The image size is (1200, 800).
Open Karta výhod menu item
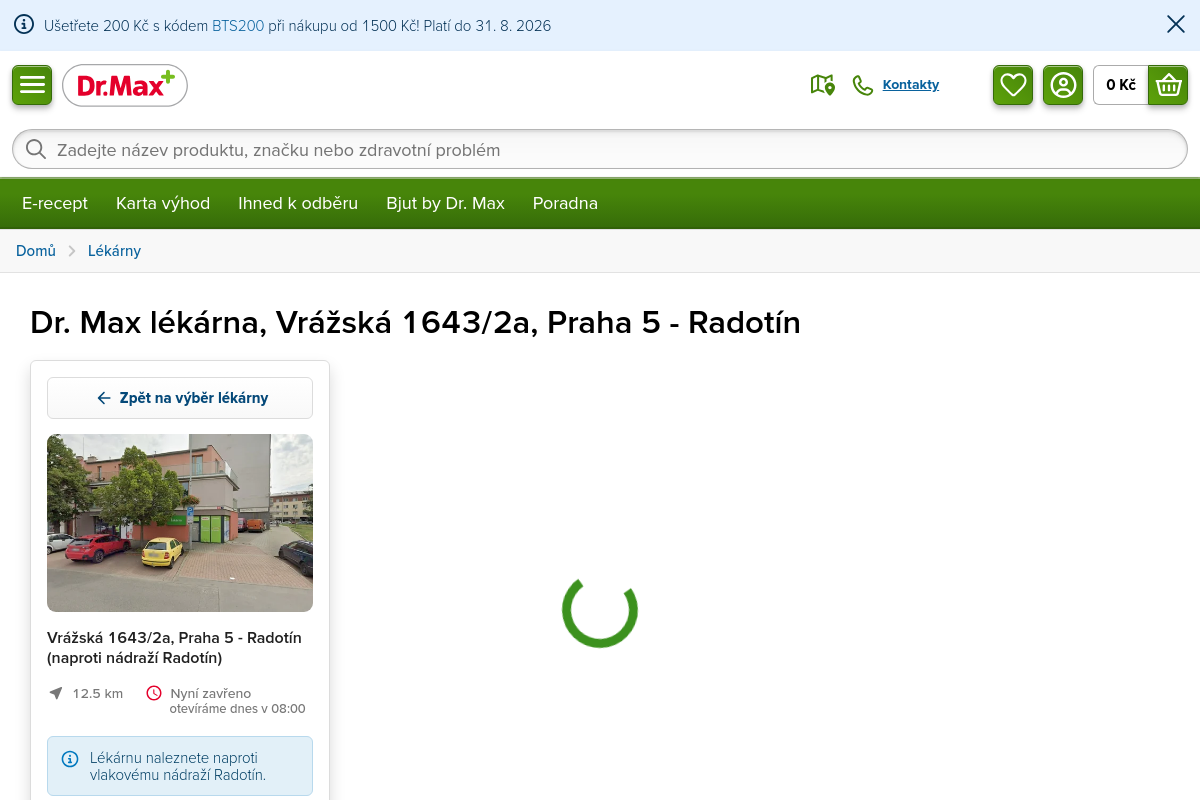coord(163,203)
